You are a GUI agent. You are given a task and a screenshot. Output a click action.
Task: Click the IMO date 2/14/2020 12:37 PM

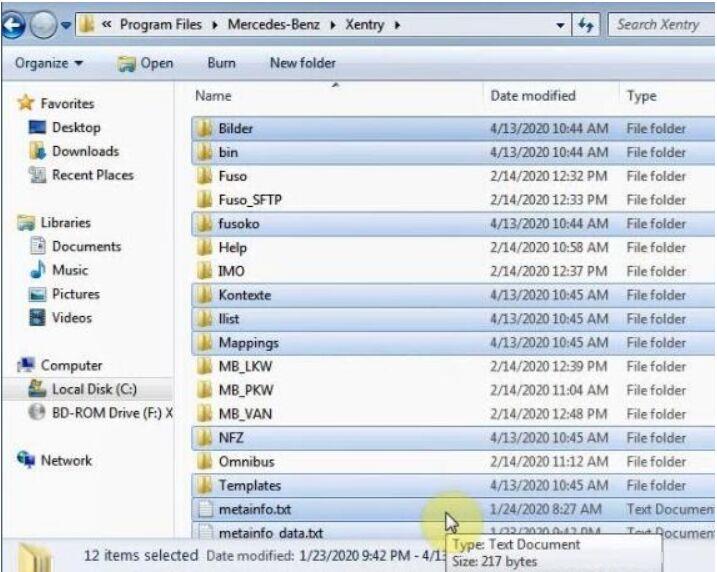tap(549, 271)
